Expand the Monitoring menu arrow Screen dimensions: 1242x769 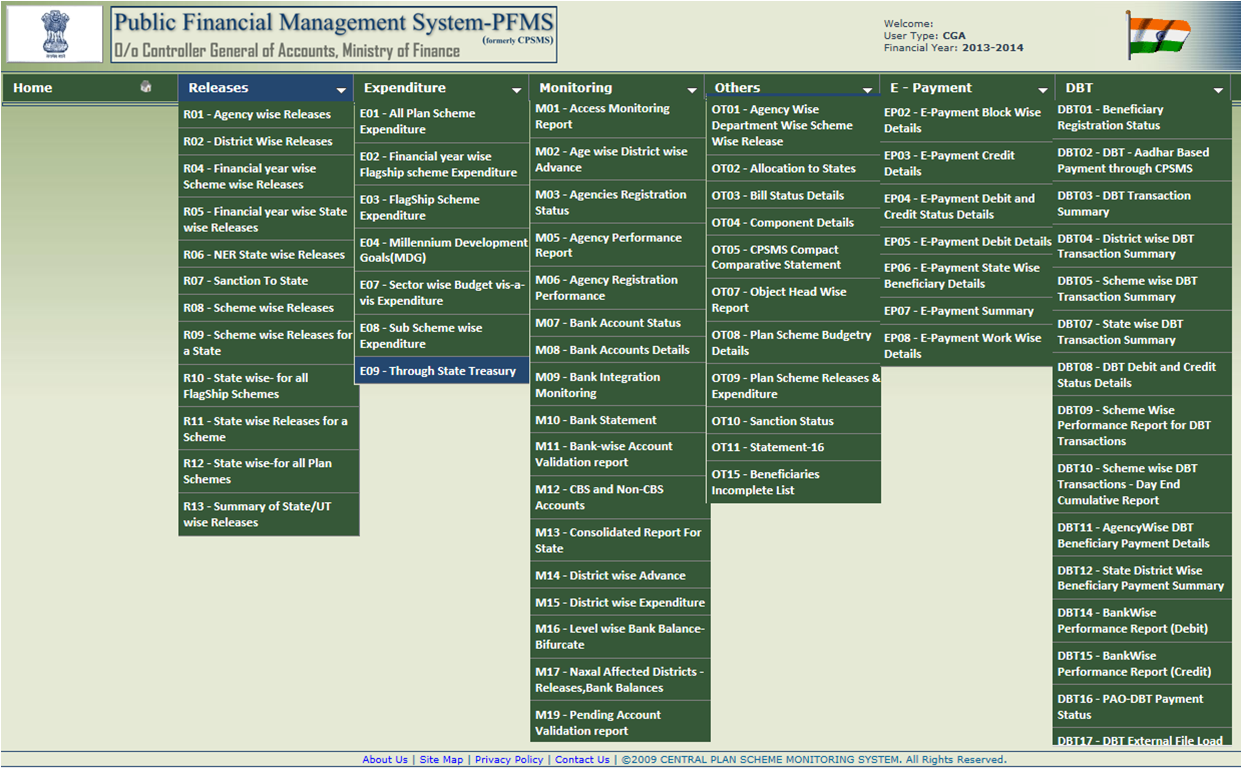tap(692, 90)
